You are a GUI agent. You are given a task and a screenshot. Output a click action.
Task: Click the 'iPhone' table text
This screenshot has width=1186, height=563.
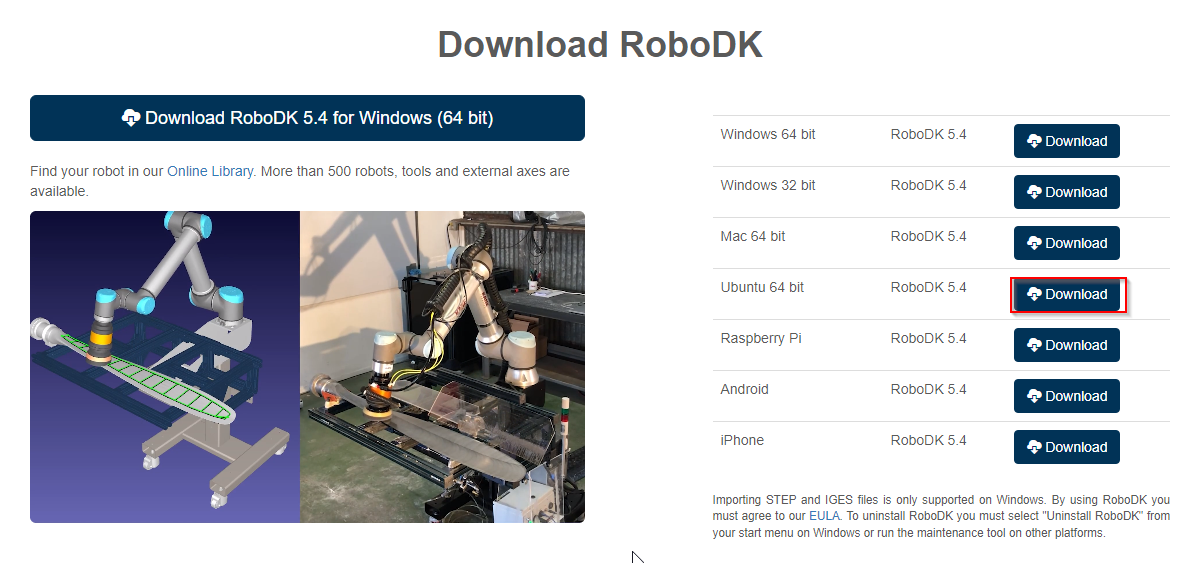tap(742, 440)
